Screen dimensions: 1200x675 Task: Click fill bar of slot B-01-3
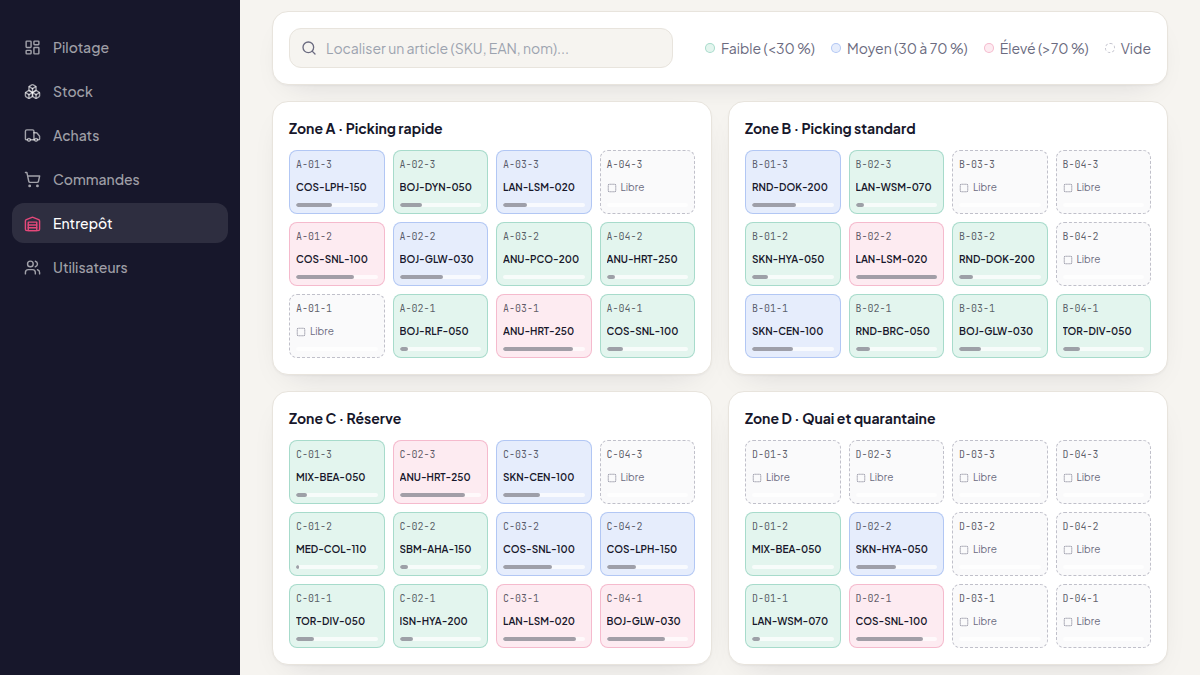coord(793,205)
